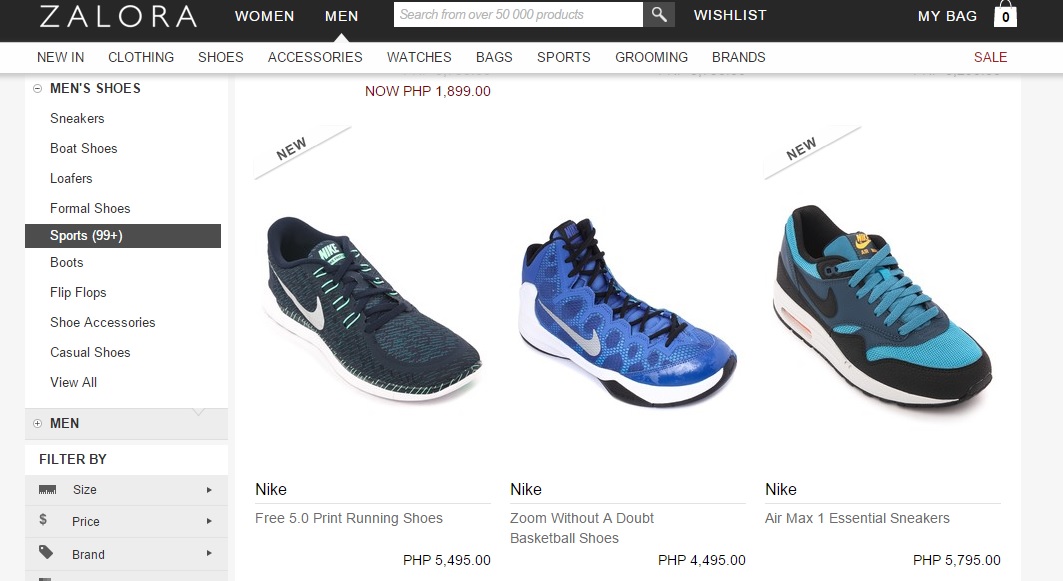Switch to the WOMEN tab
The height and width of the screenshot is (581, 1063).
264,16
